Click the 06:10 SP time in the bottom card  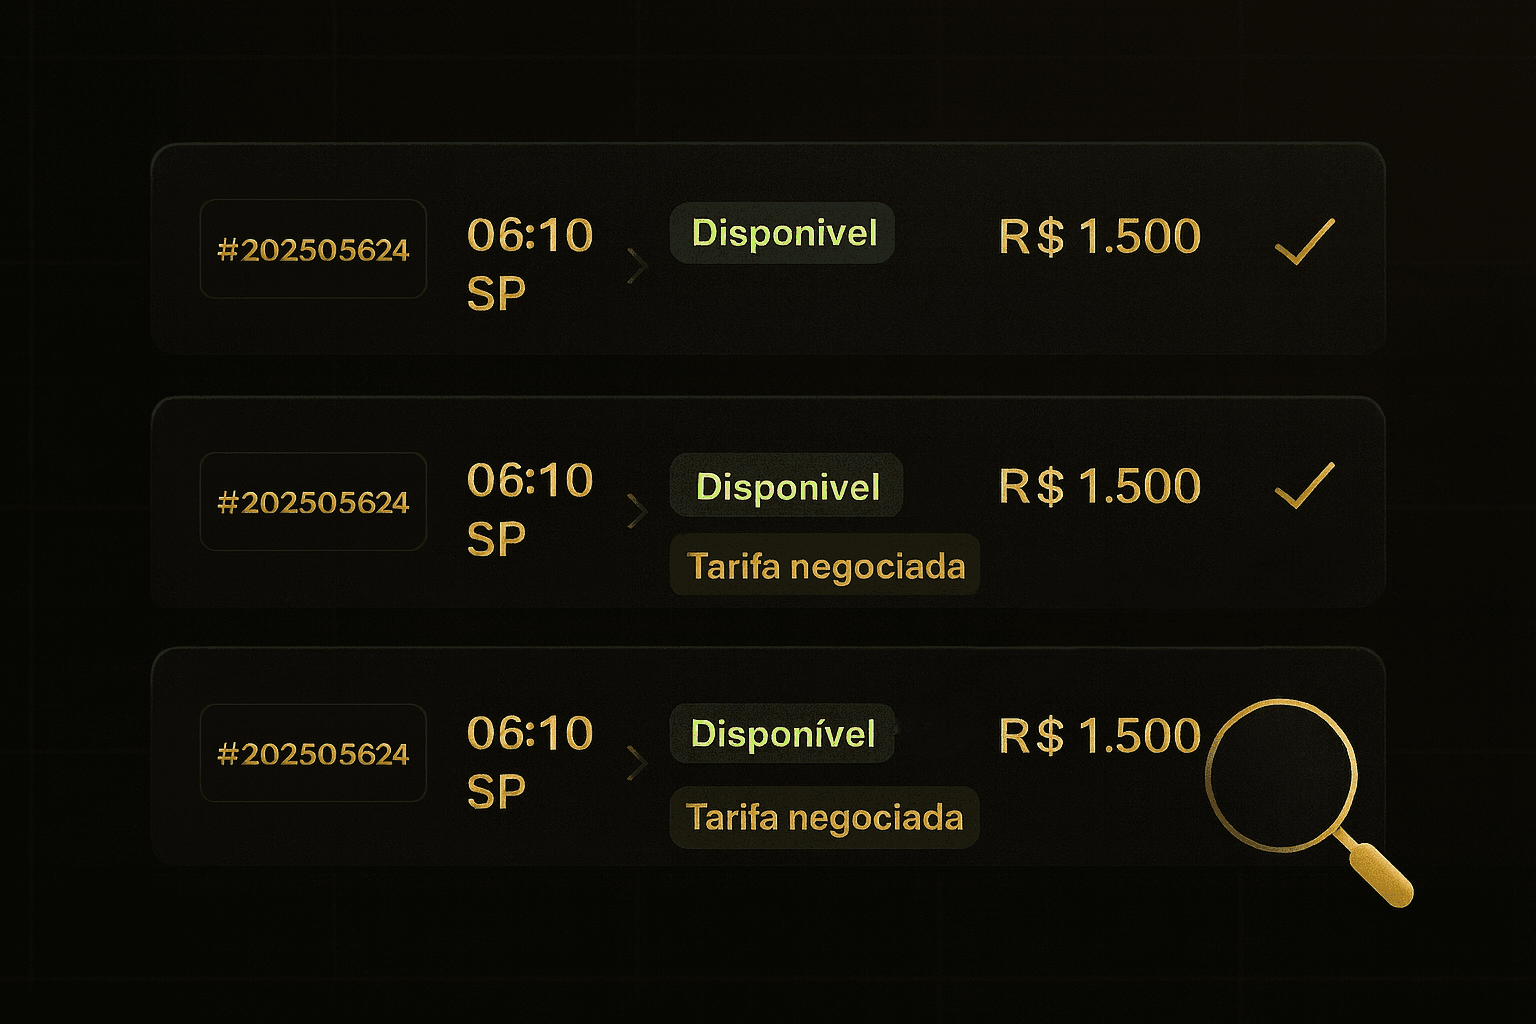click(529, 762)
